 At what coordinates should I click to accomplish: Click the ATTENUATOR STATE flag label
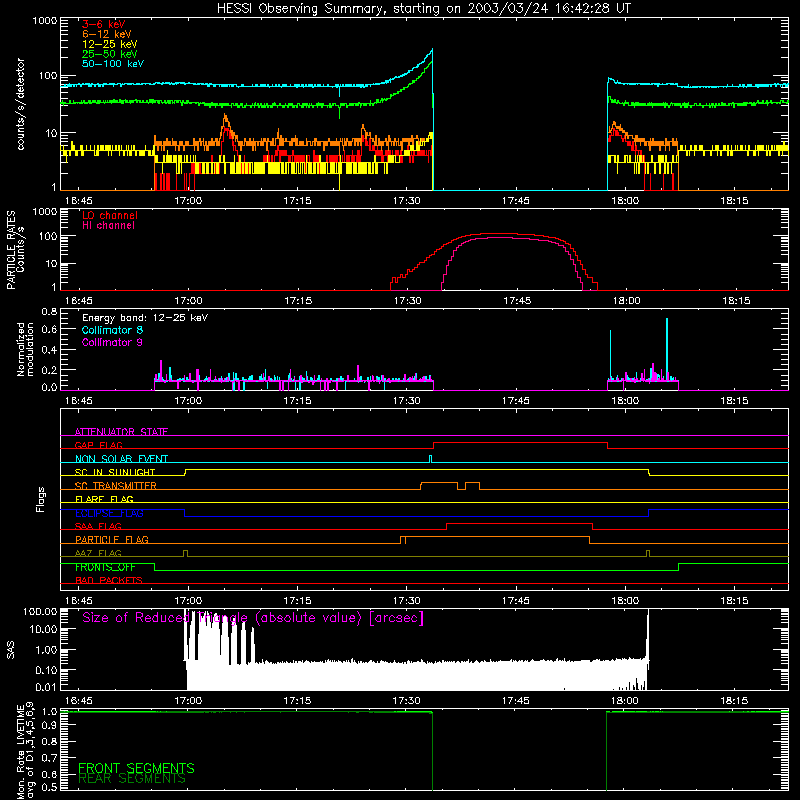point(121,432)
